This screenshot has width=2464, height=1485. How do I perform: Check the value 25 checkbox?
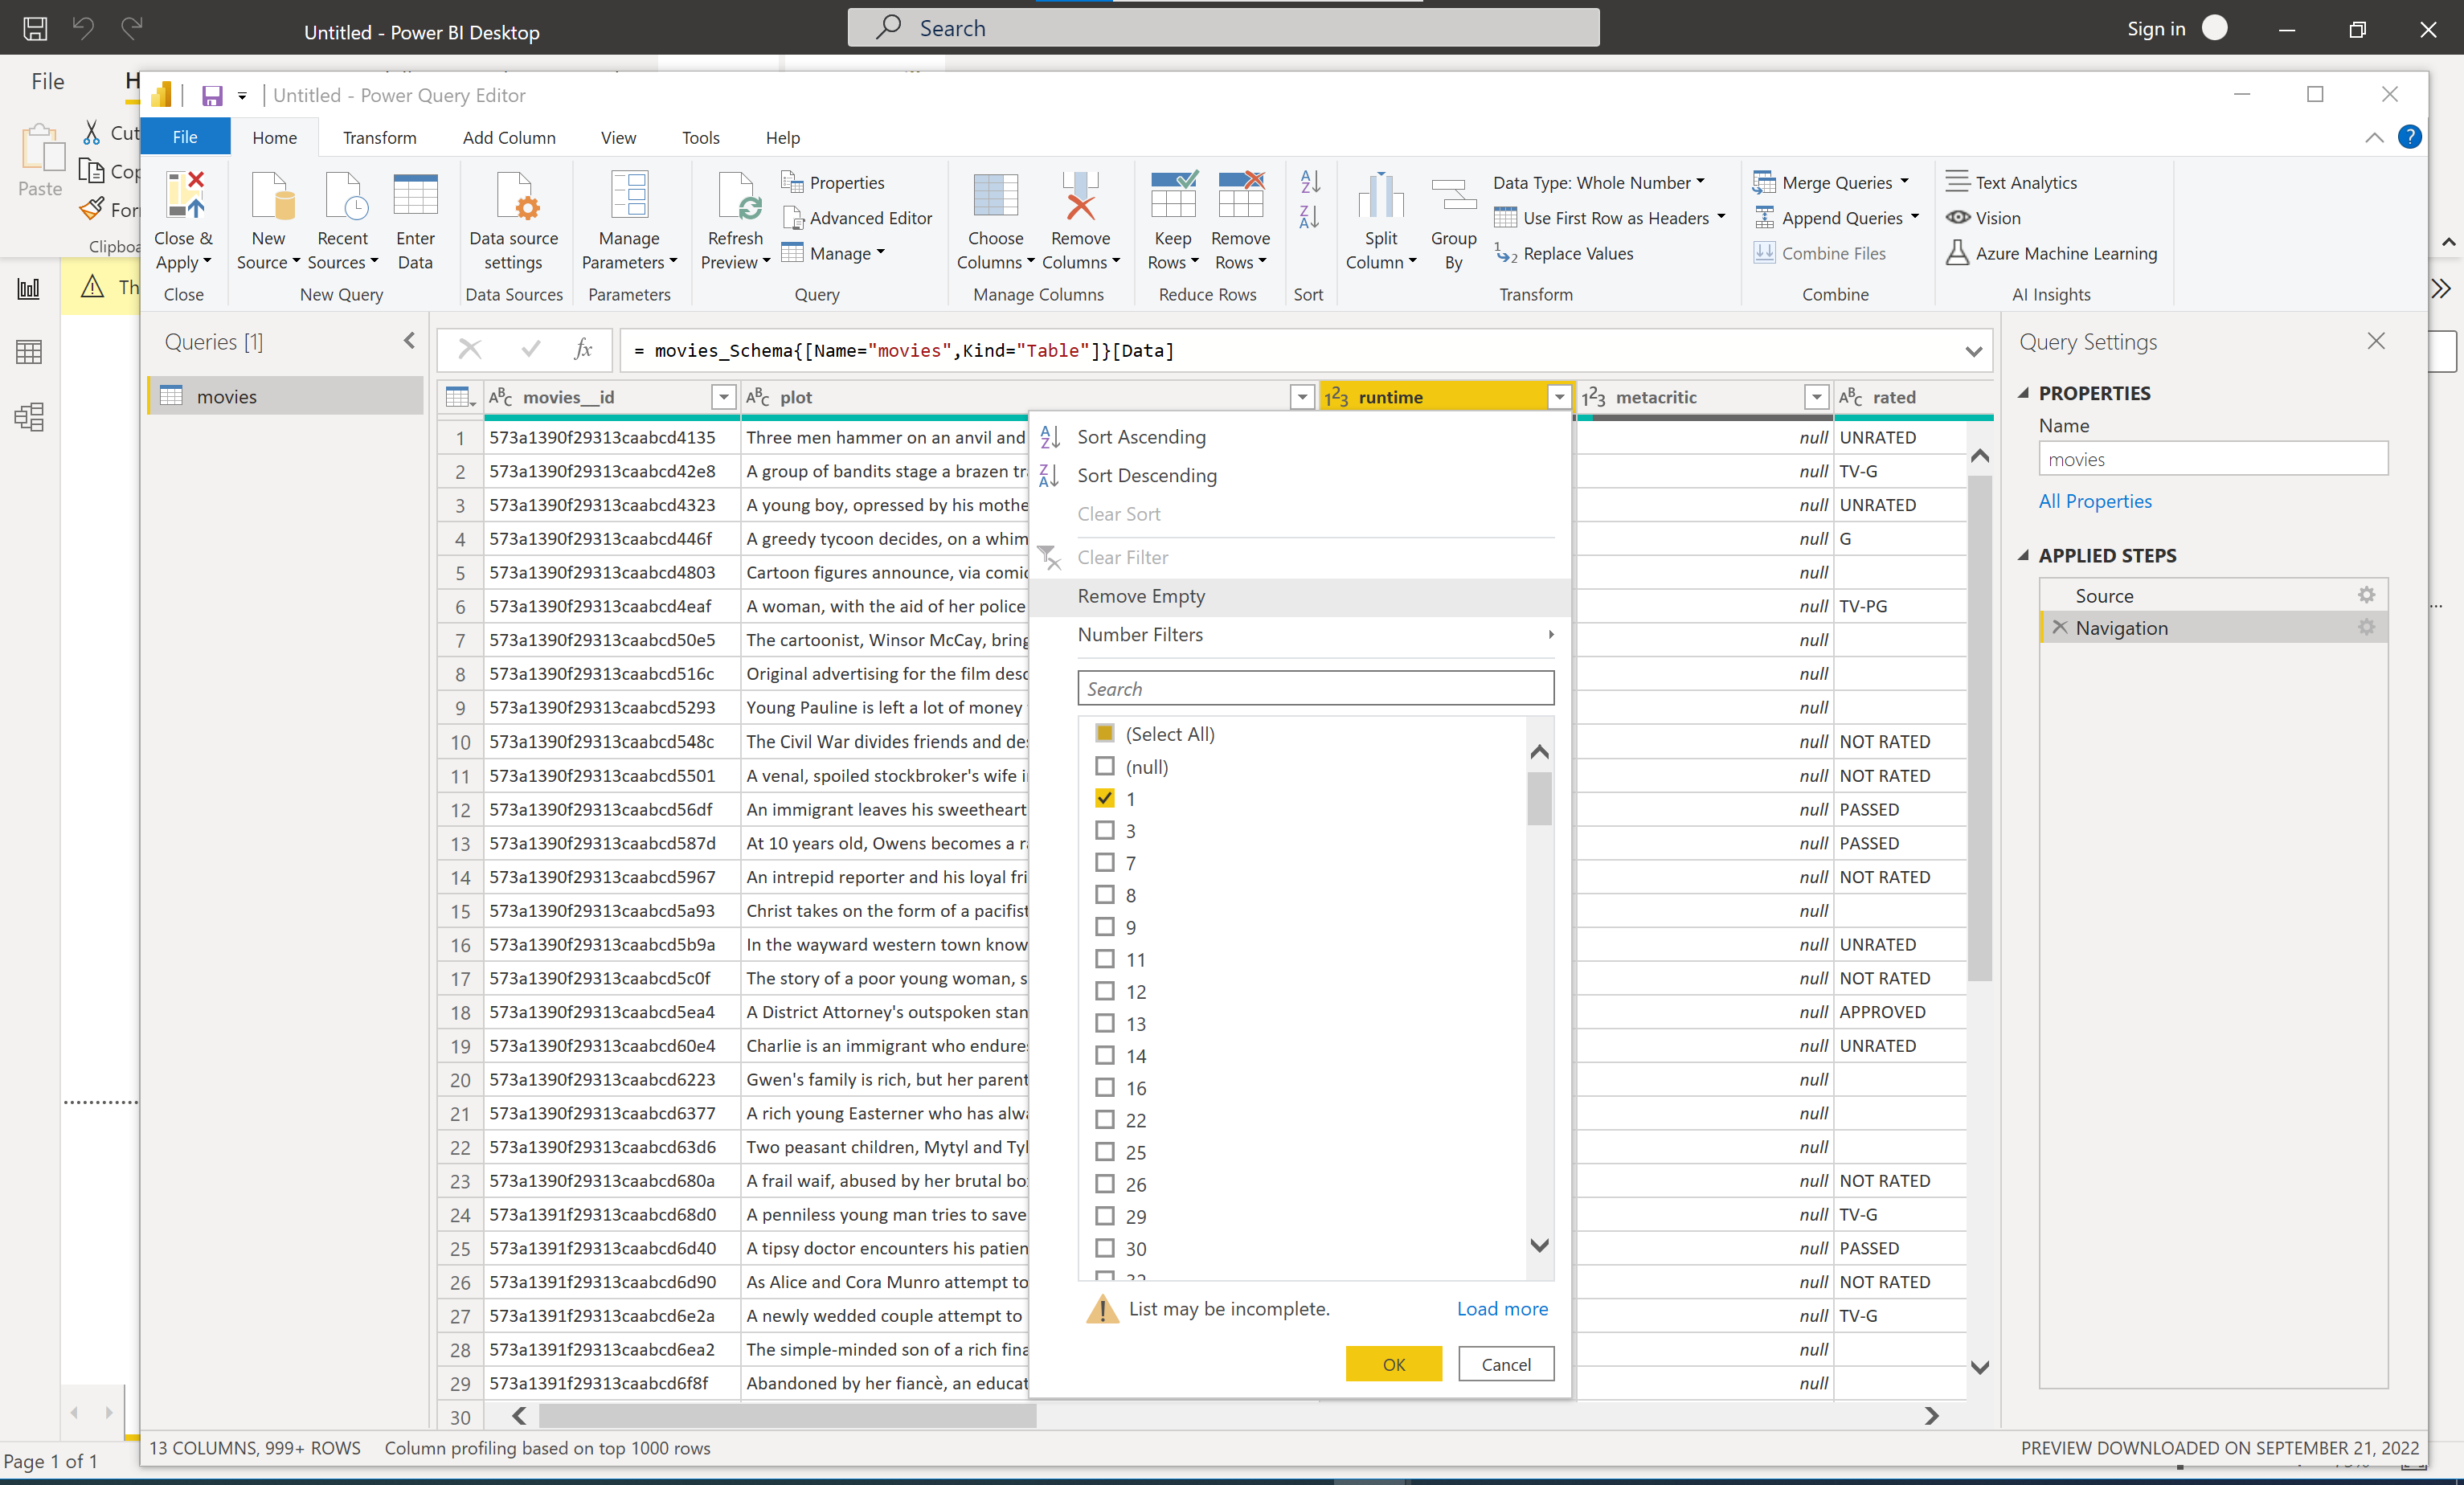coord(1105,1151)
